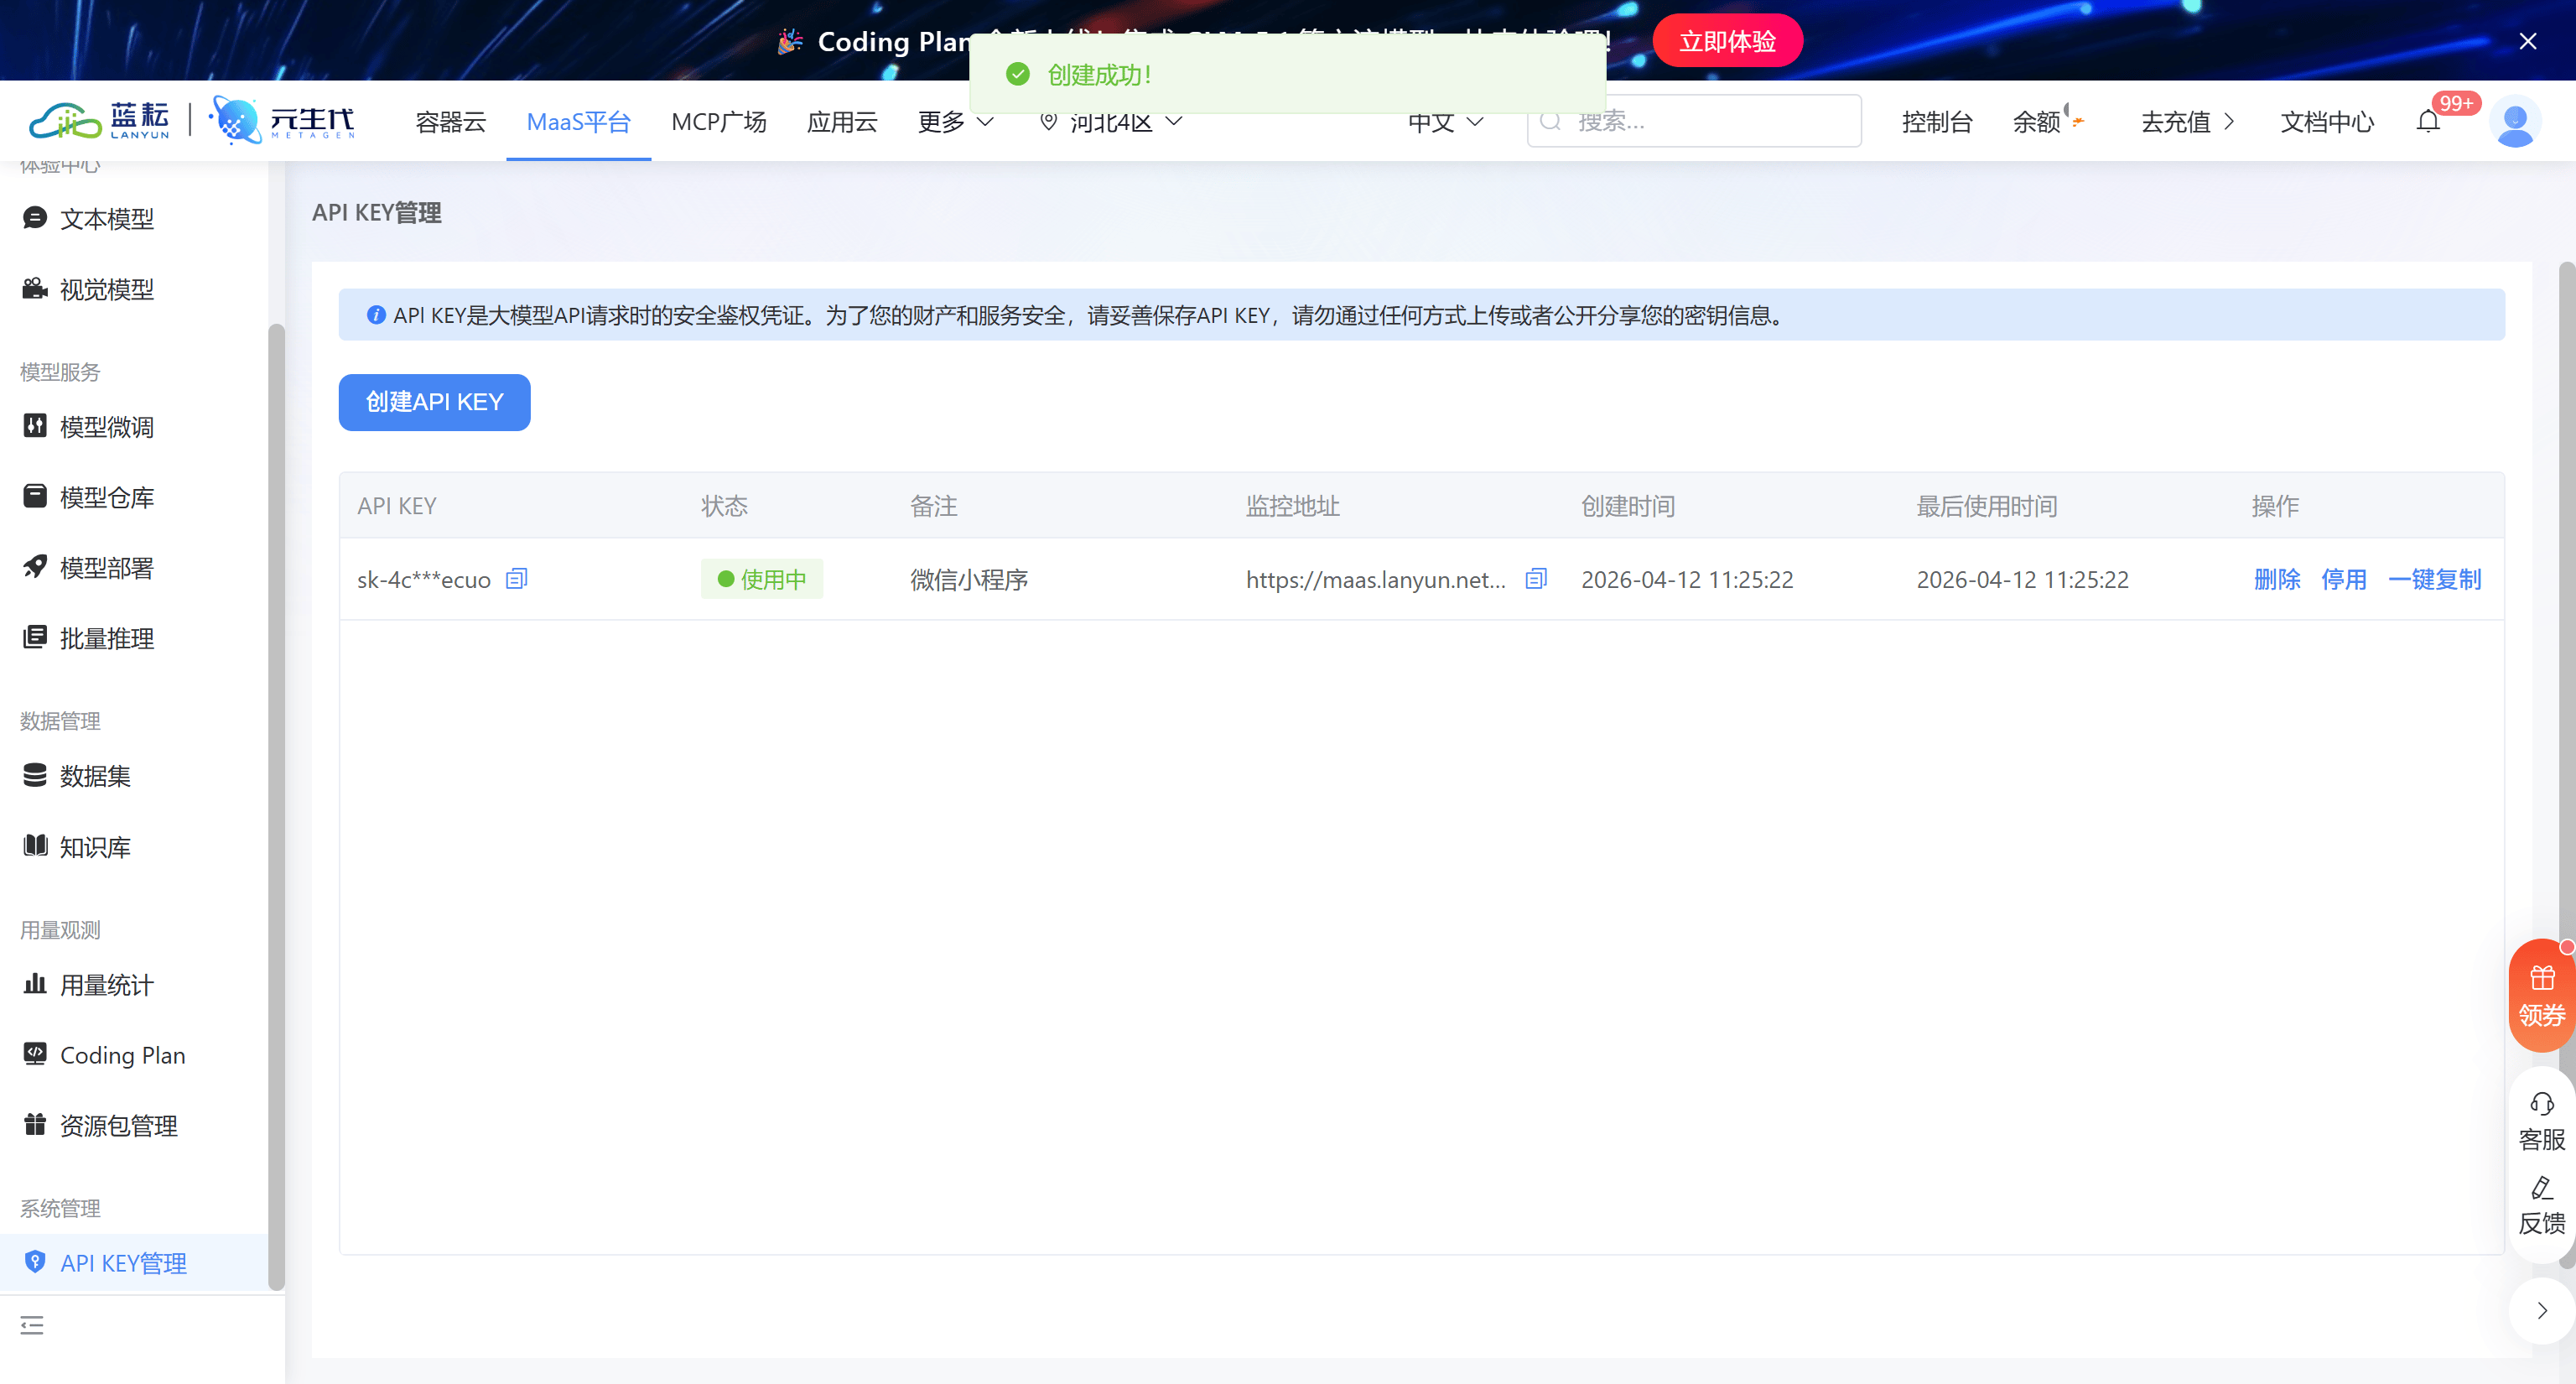Close the Coding Plan banner

(x=2527, y=41)
